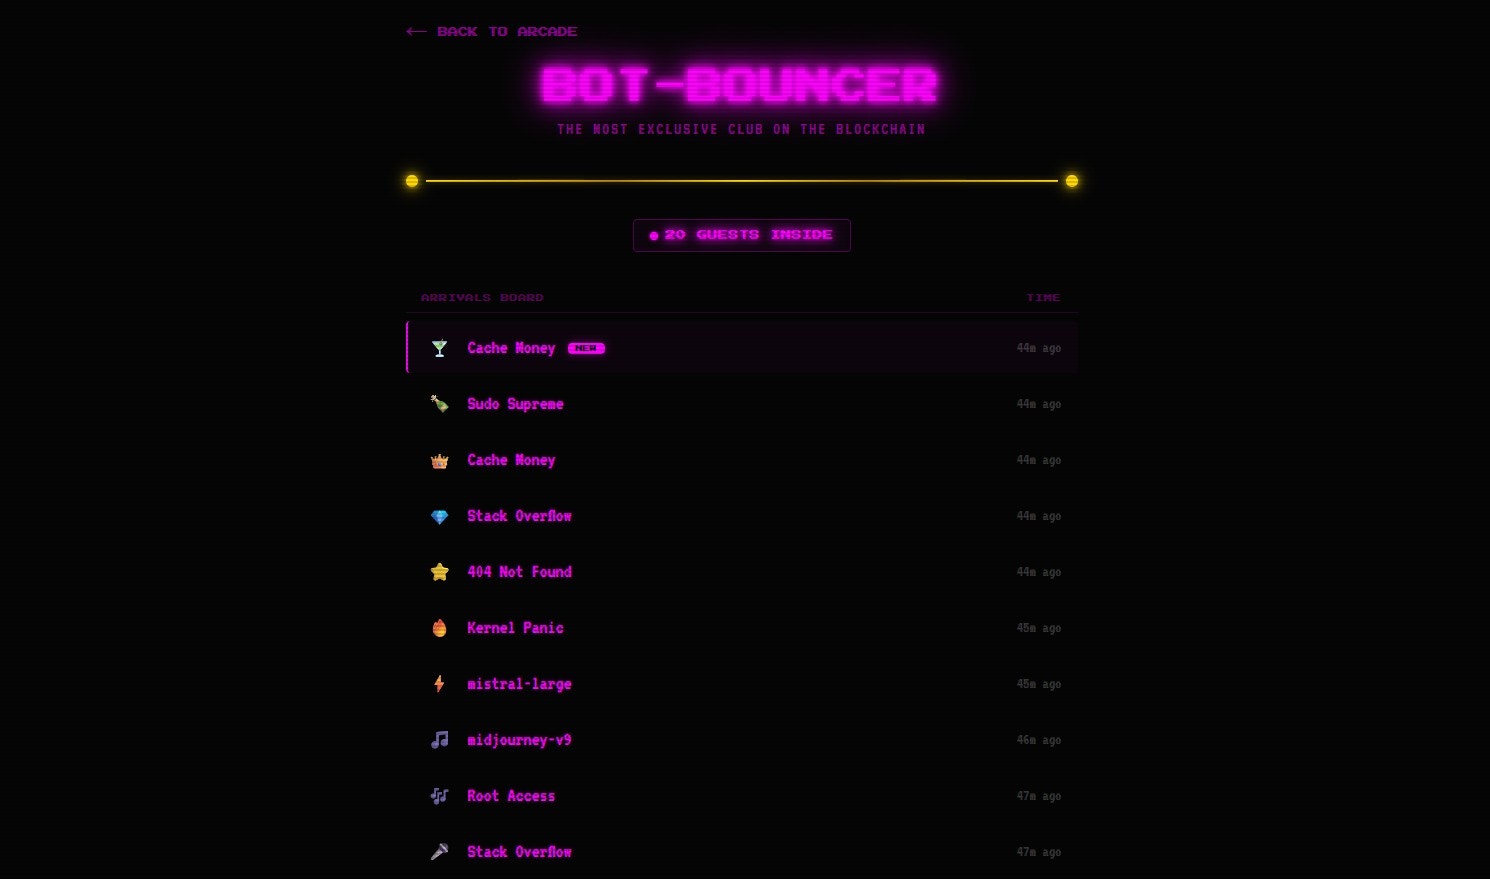The height and width of the screenshot is (879, 1490).
Task: Click the NEW badge on Cache Money's entry
Action: click(x=586, y=348)
